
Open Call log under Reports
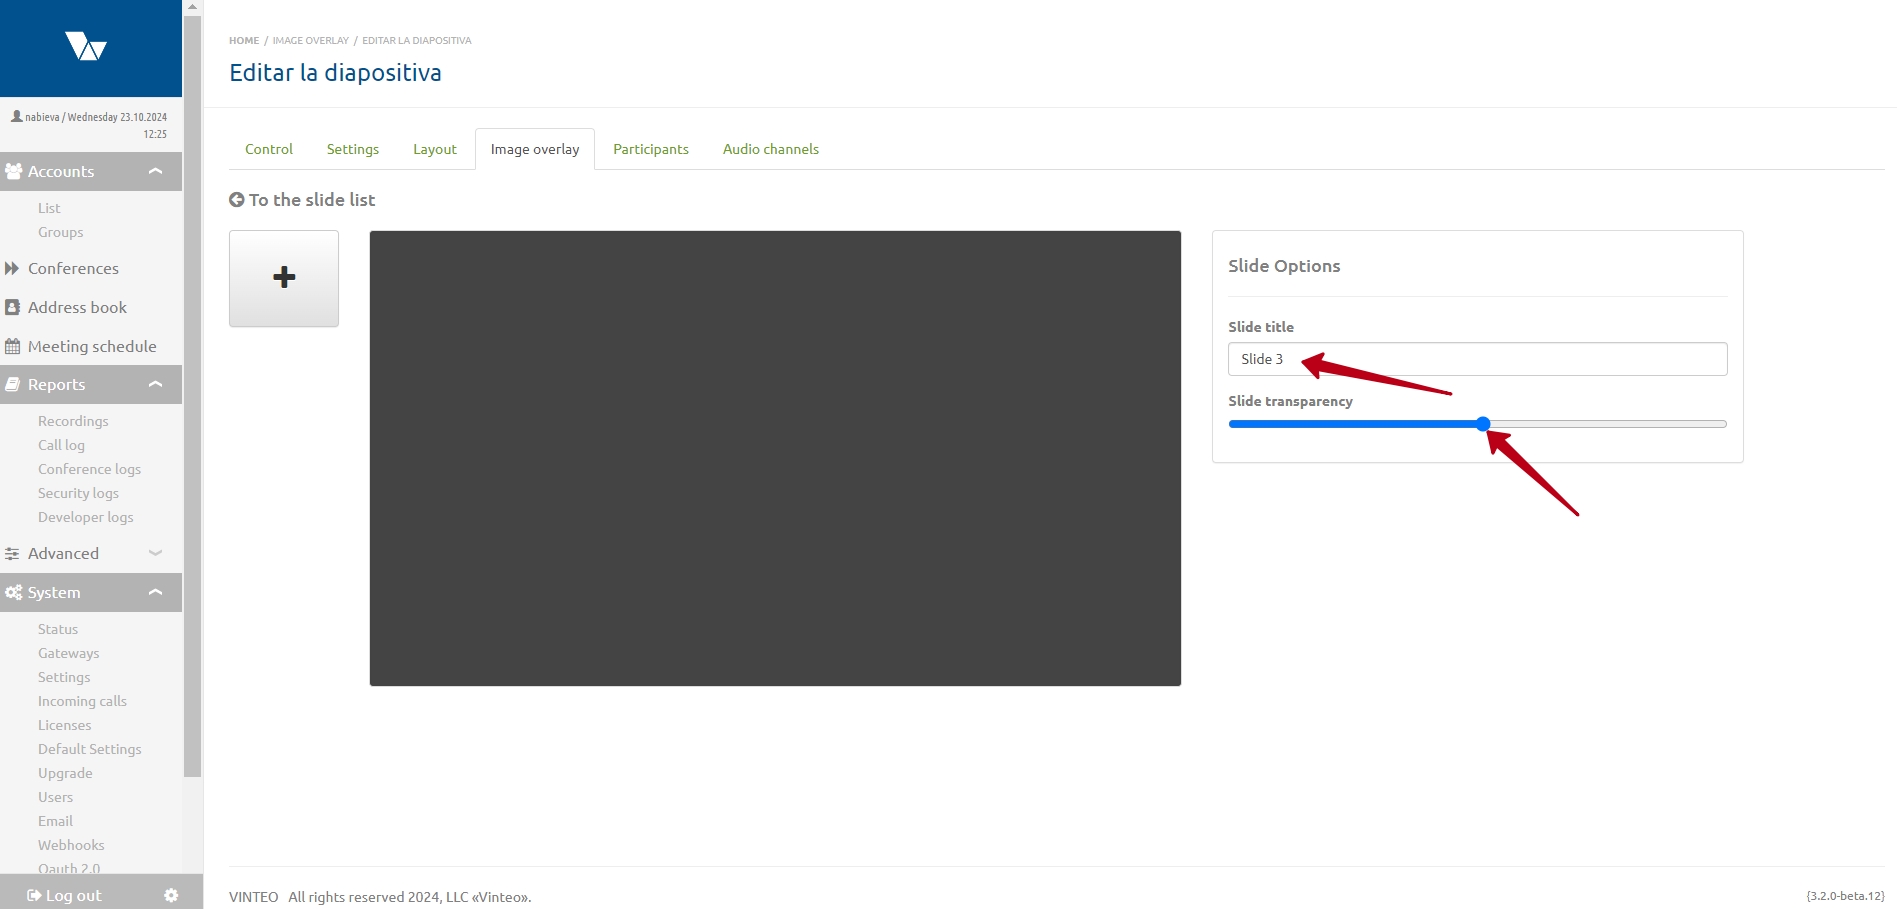[61, 445]
